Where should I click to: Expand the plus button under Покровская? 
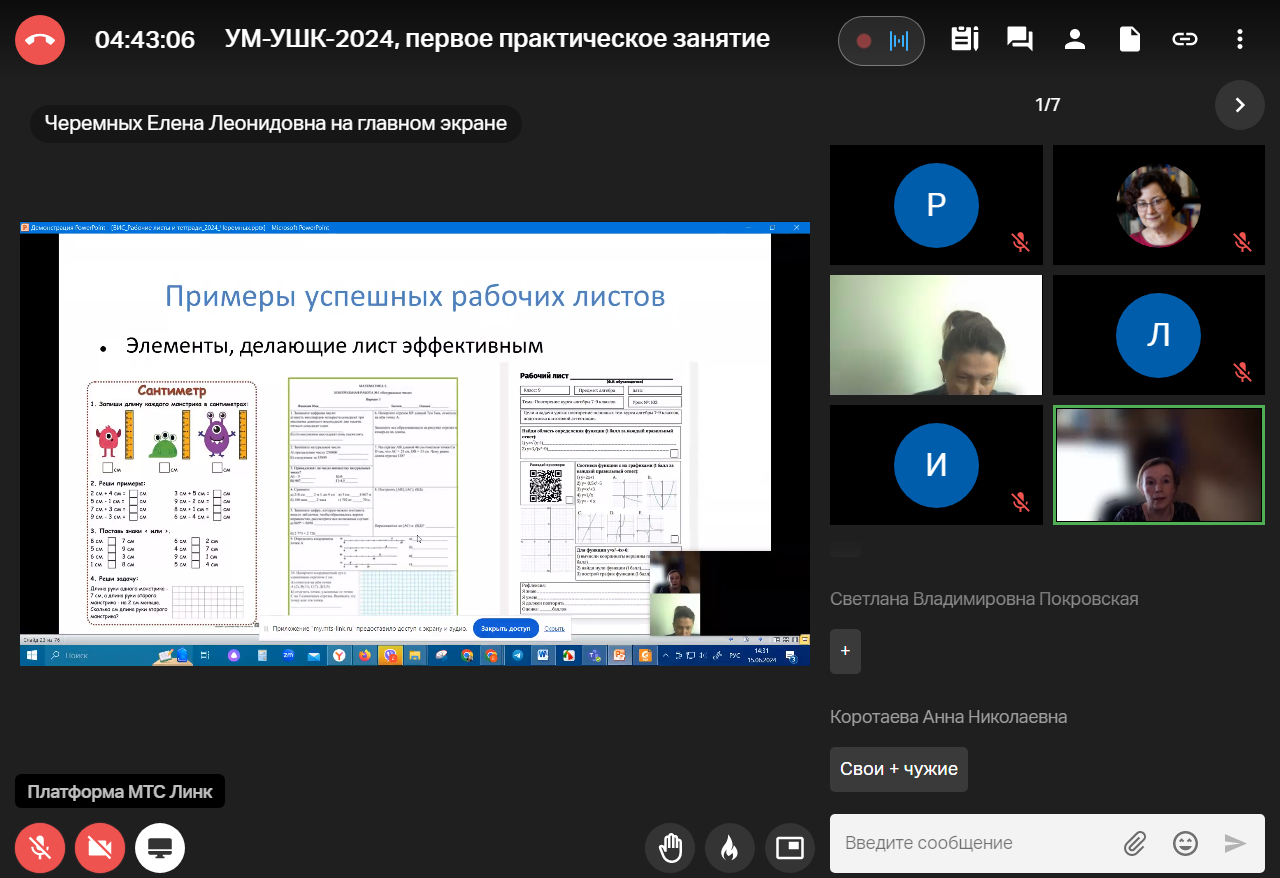[845, 651]
